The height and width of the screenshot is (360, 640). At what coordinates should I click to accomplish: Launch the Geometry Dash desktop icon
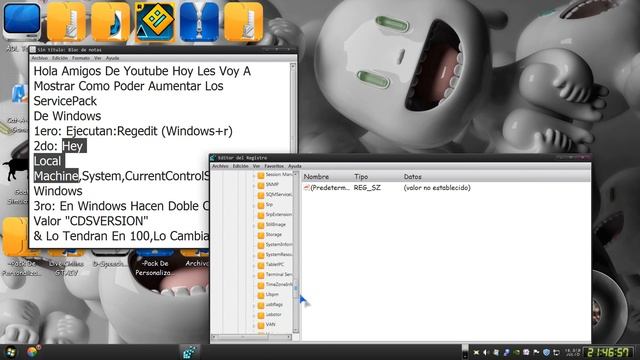(x=155, y=22)
